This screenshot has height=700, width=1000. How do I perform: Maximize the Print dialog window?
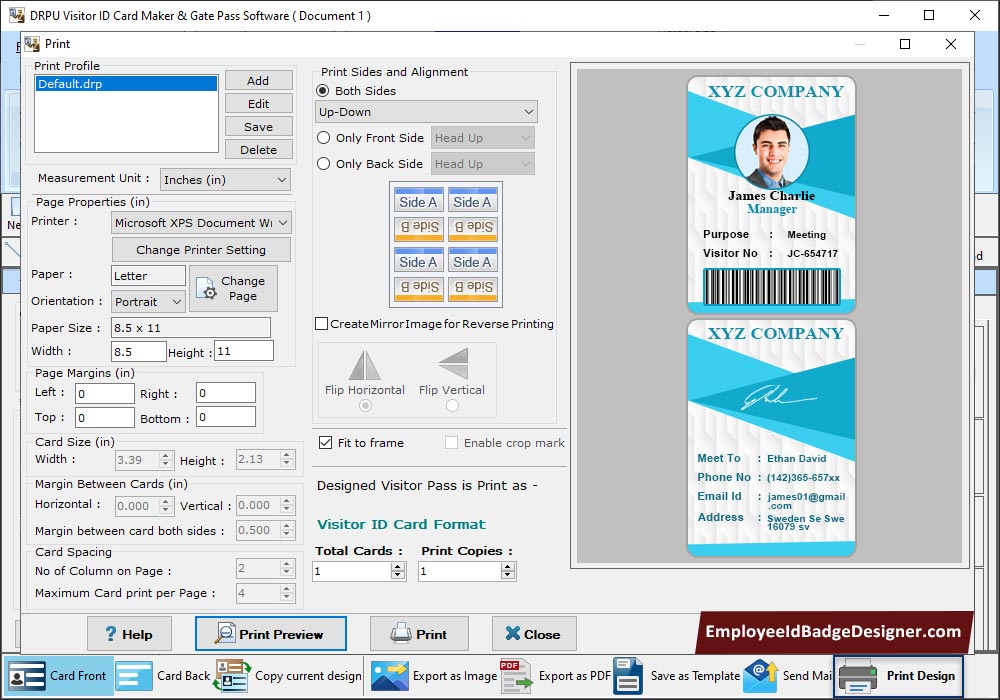[x=904, y=44]
